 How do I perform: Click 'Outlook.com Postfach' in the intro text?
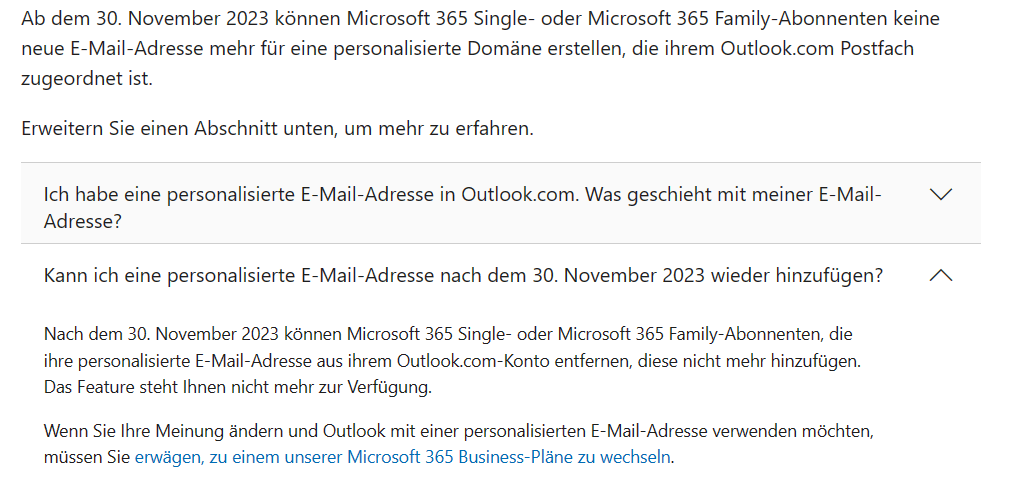[x=817, y=49]
